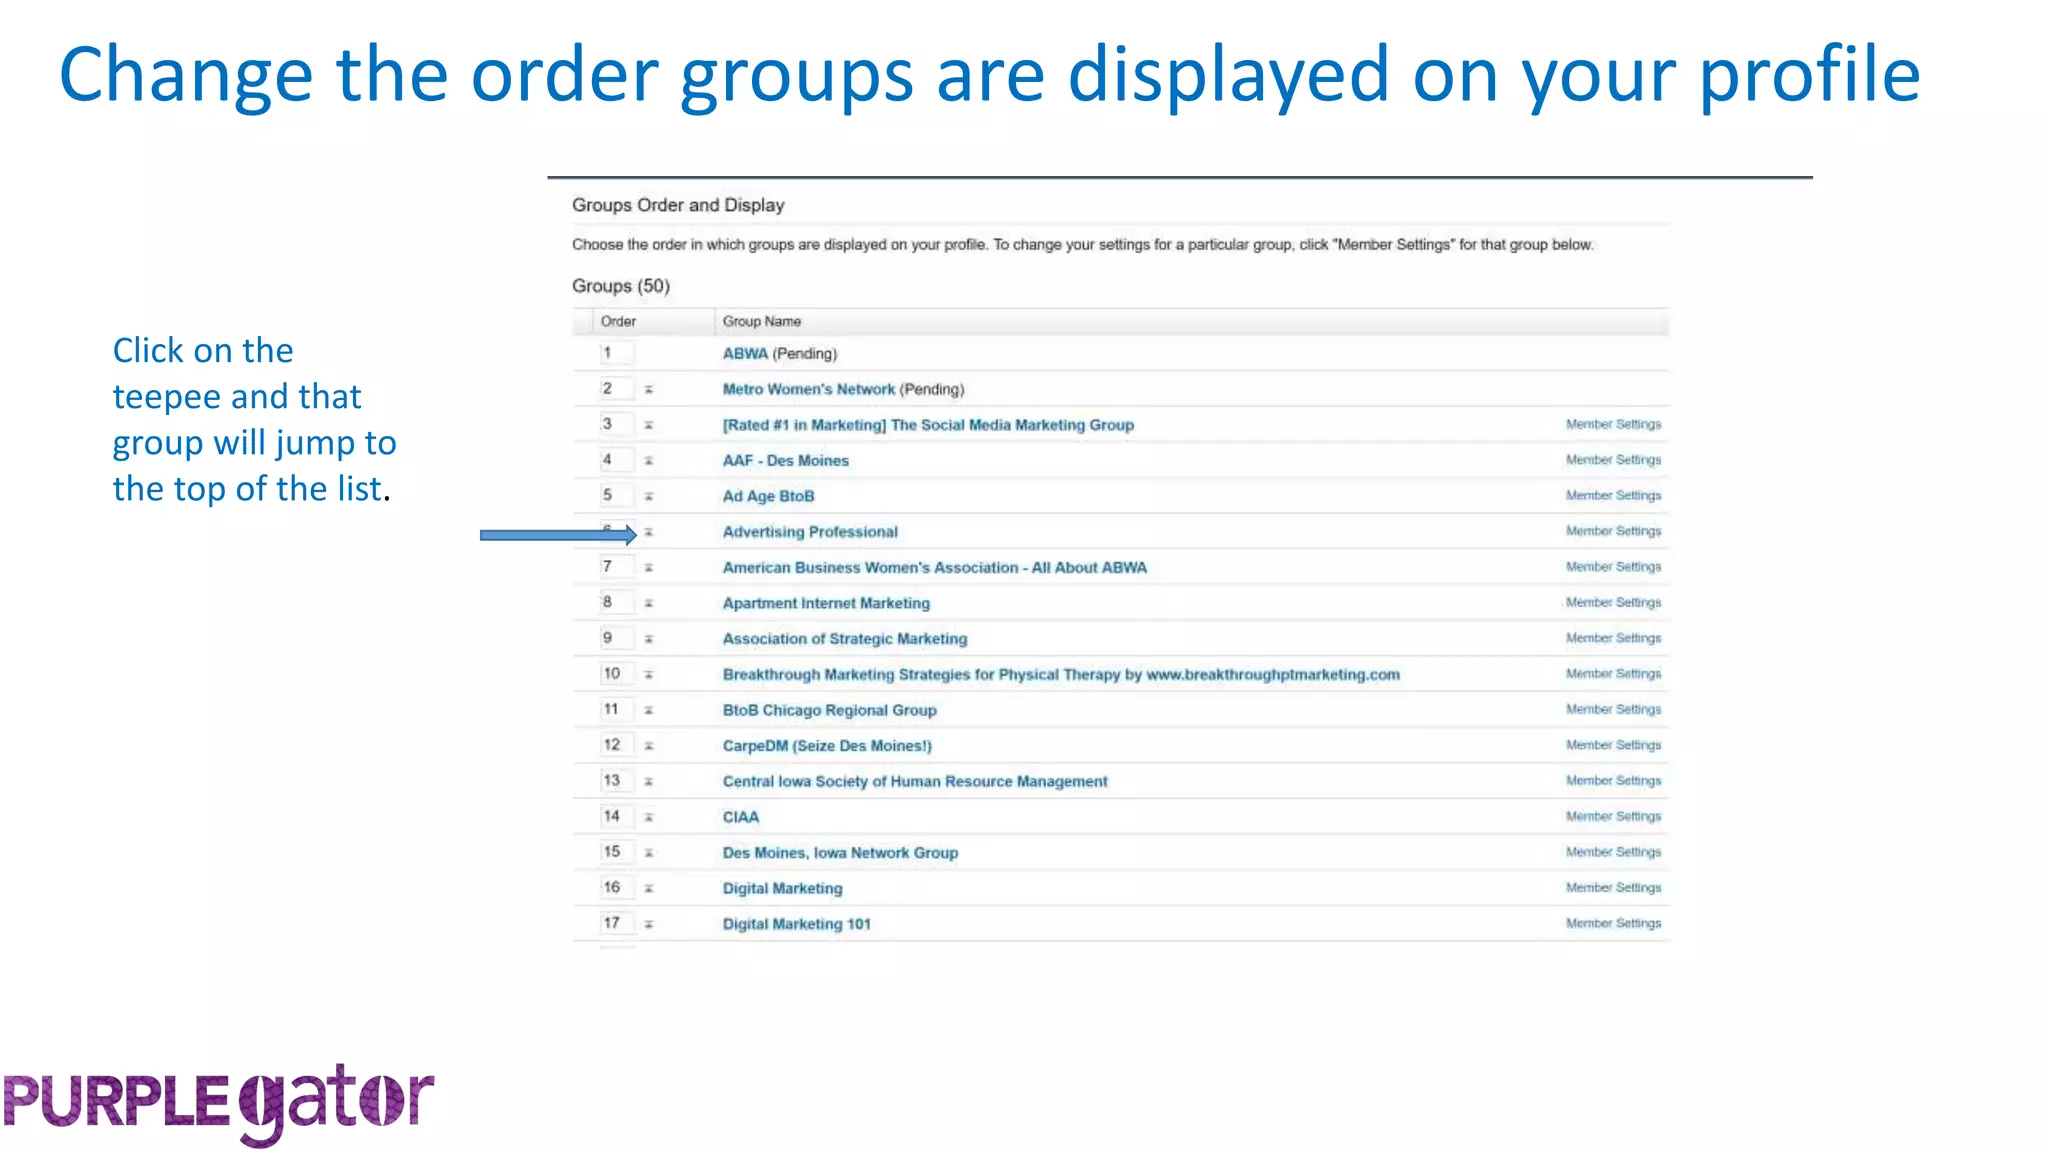
Task: Click order field 12 for CarpeDM
Action: click(x=616, y=745)
